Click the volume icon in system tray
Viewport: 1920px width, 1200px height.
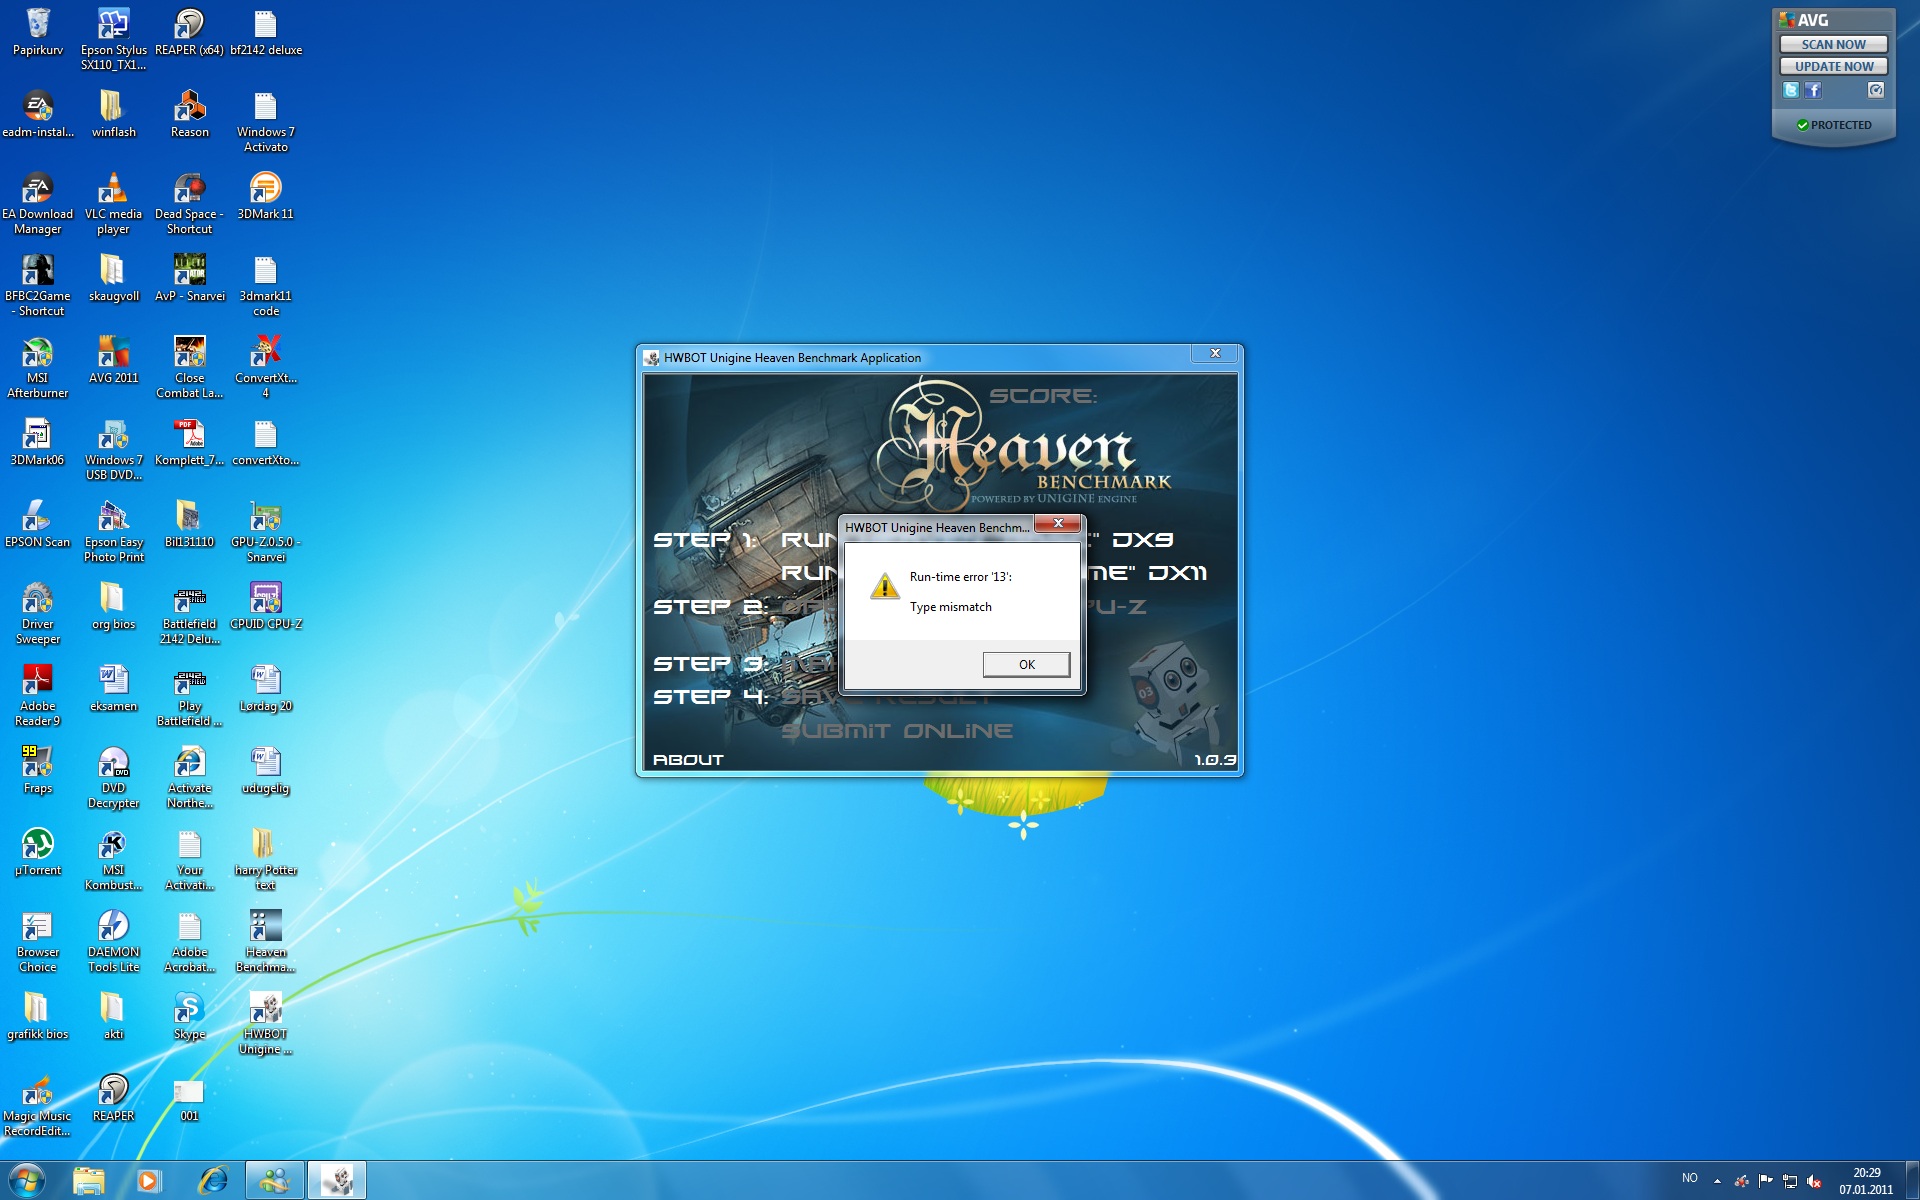pos(1813,1181)
